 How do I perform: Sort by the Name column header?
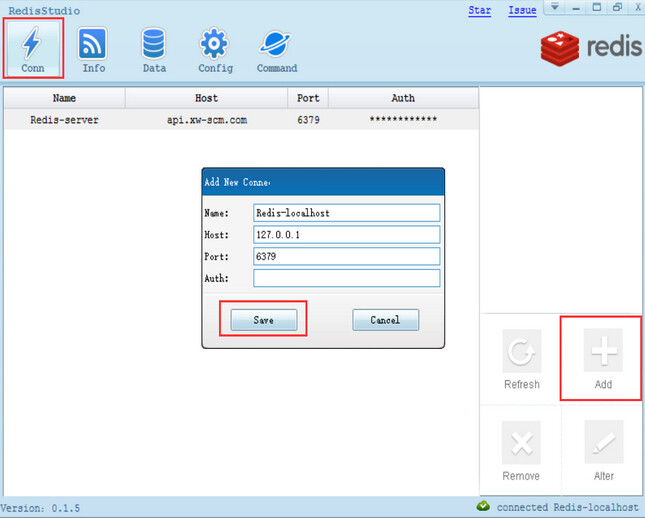64,98
